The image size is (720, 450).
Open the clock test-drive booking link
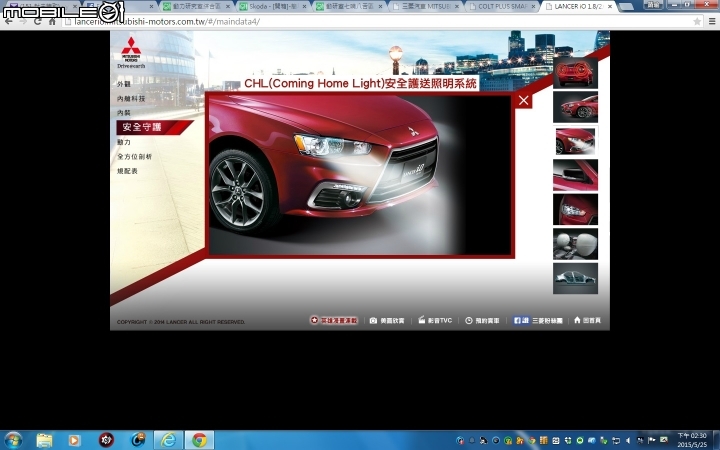(x=482, y=321)
